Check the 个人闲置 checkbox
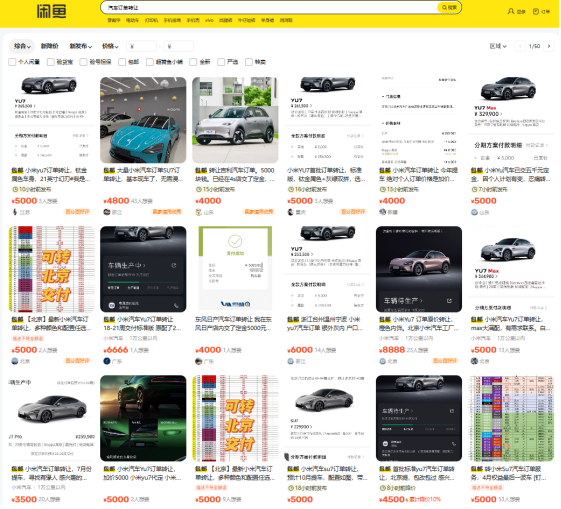The width and height of the screenshot is (561, 509). point(12,62)
